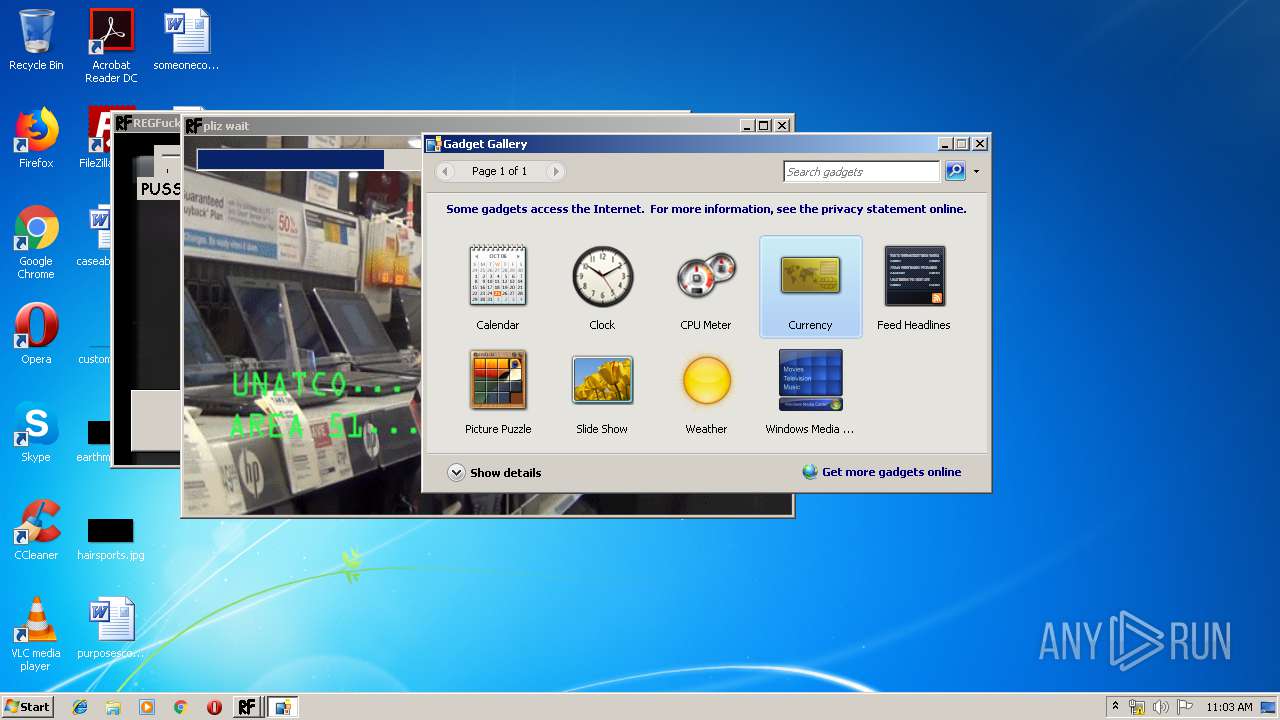Open Windows Explorer from taskbar
The image size is (1280, 720).
(x=113, y=707)
